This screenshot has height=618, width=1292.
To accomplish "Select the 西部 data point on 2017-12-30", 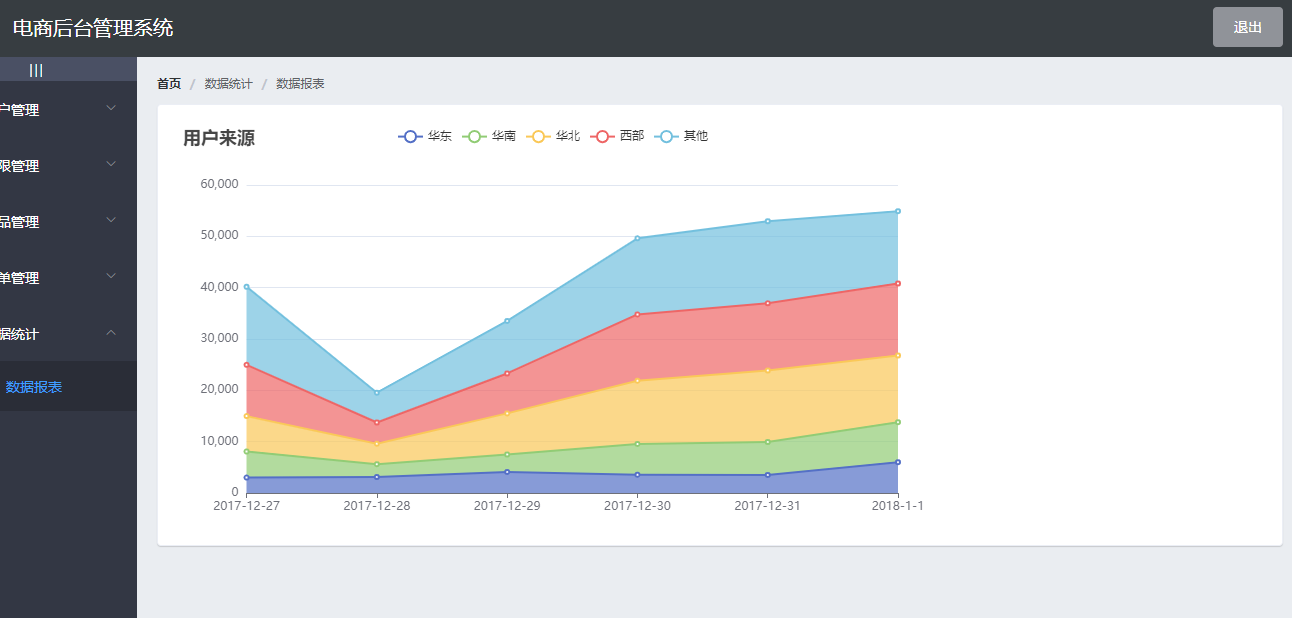I will (x=637, y=314).
